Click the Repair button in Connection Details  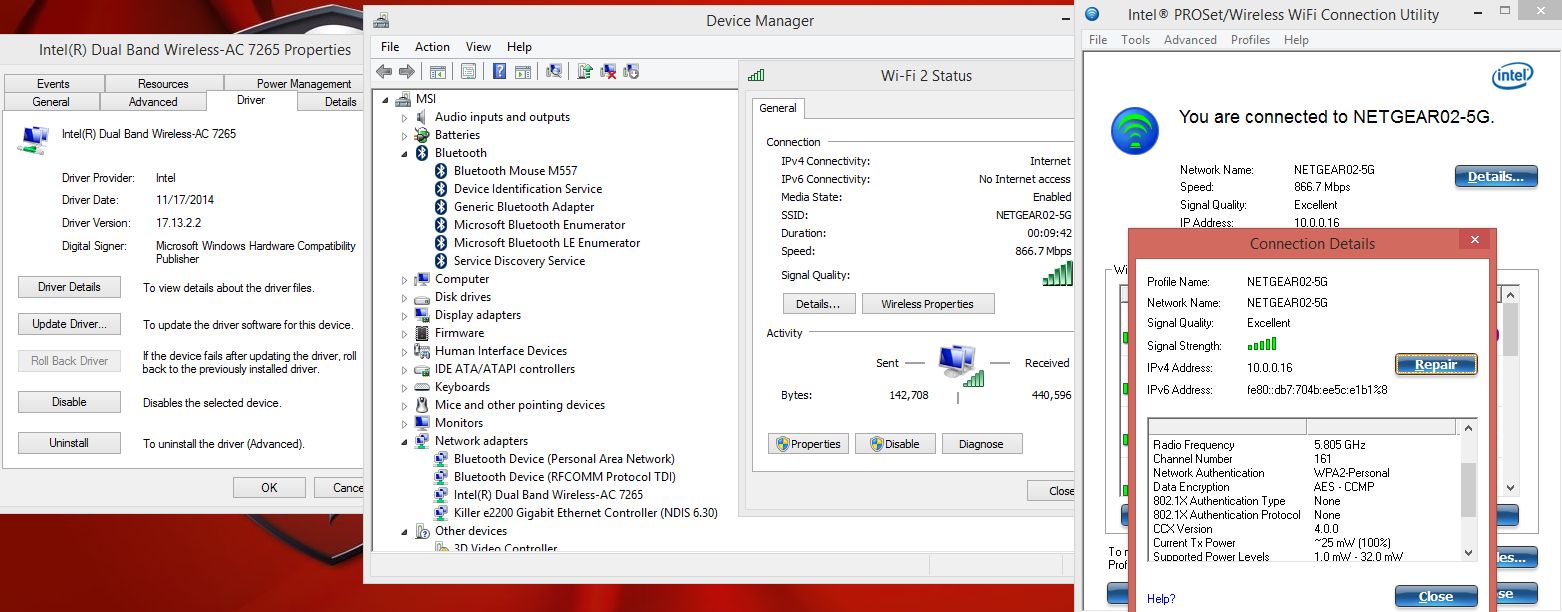click(x=1436, y=365)
